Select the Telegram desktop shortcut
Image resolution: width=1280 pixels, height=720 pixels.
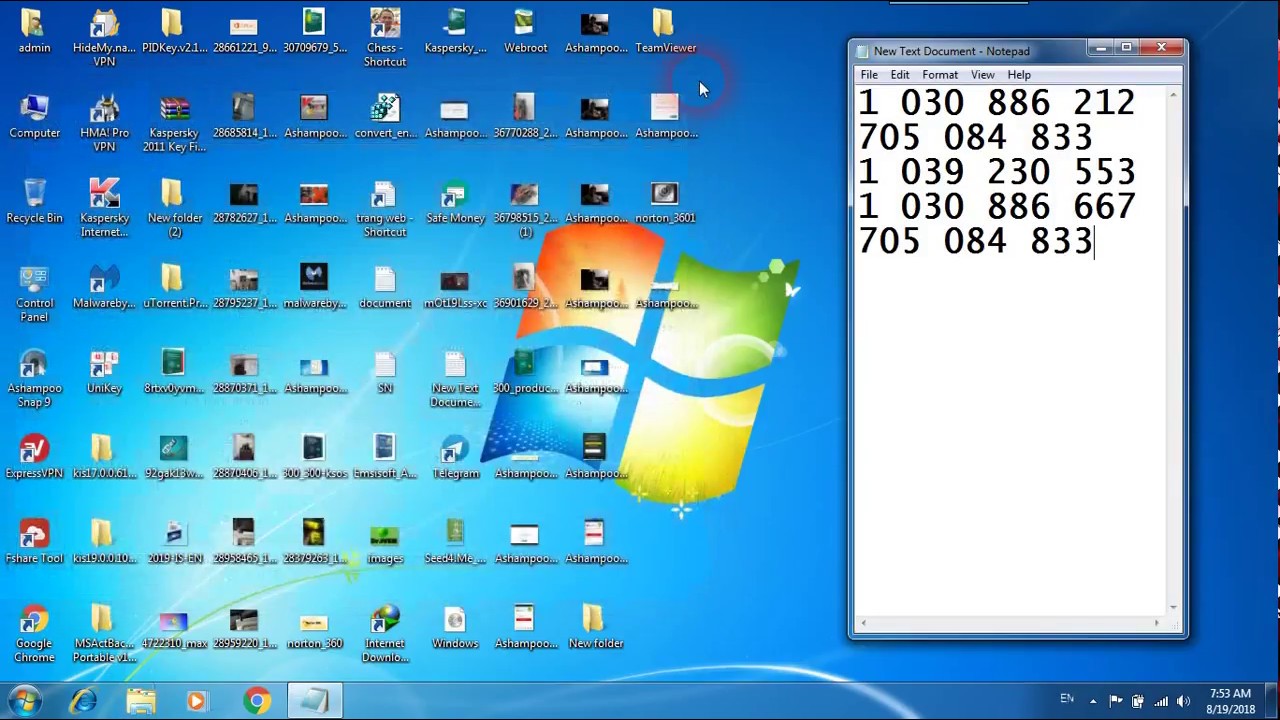(x=455, y=456)
